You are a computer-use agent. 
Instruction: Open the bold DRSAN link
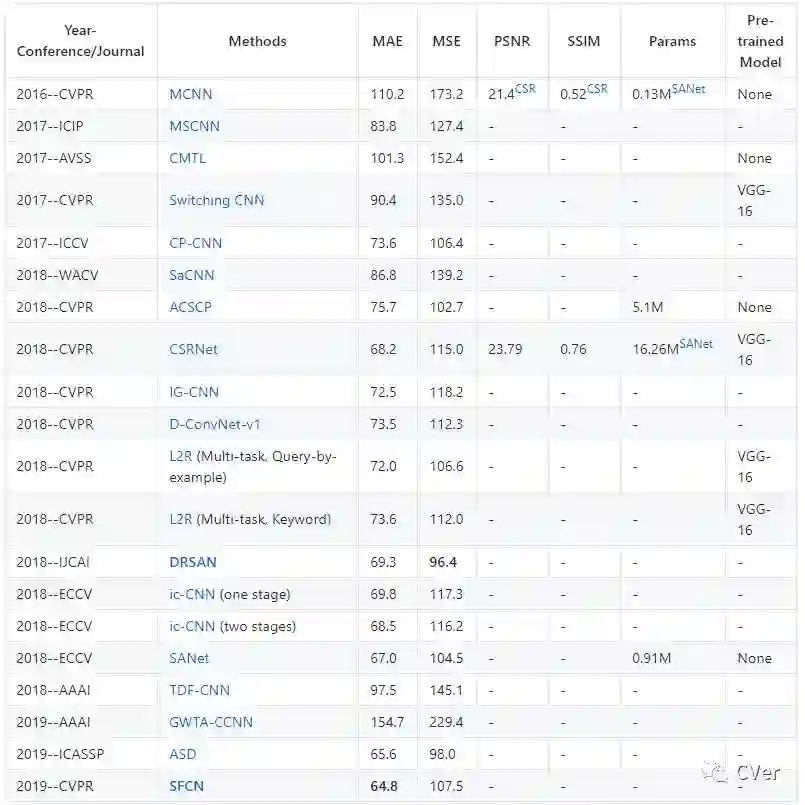coord(194,562)
